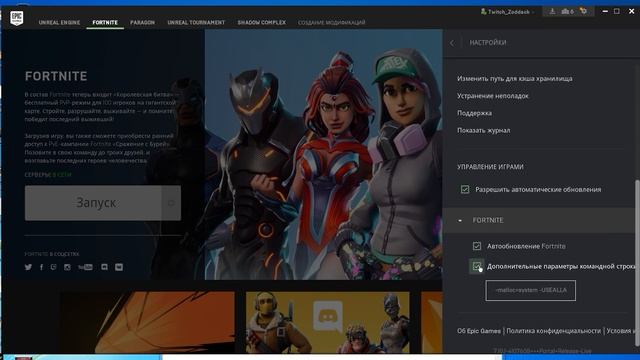Open Политика конфиденциальности link
640x360 pixels.
[x=553, y=331]
